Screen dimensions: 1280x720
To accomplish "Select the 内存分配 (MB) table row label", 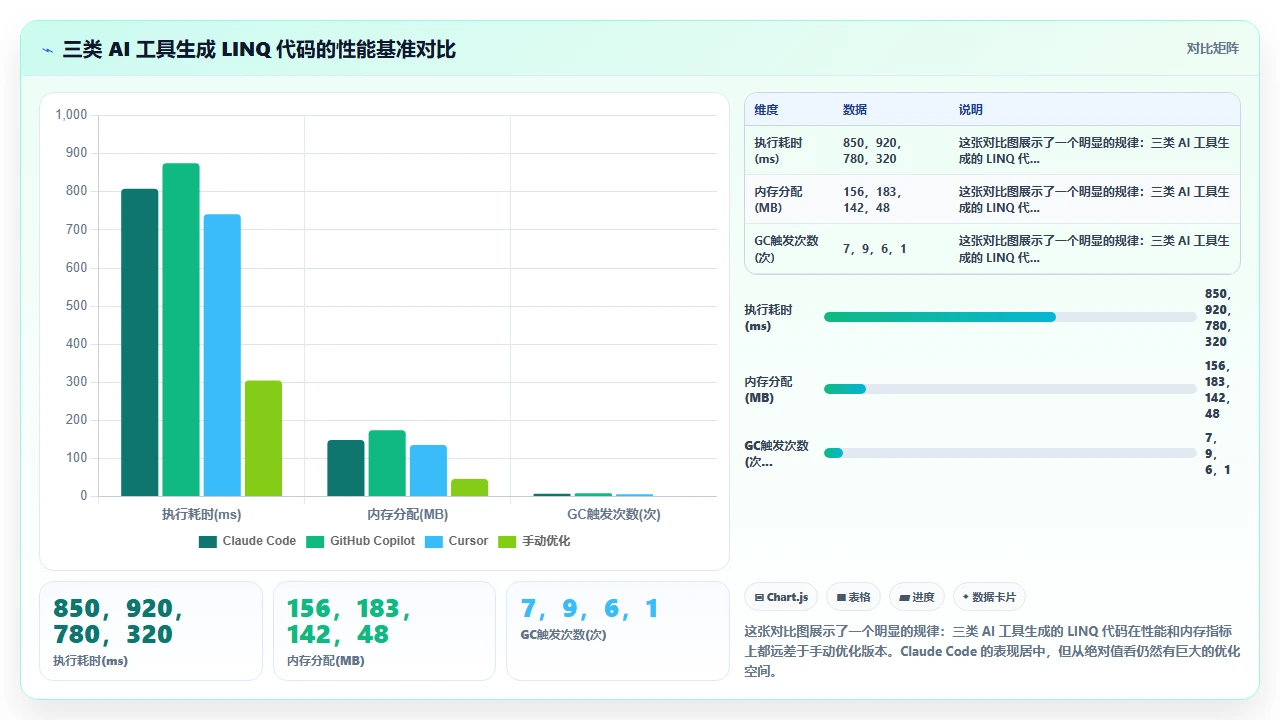I will pyautogui.click(x=778, y=200).
